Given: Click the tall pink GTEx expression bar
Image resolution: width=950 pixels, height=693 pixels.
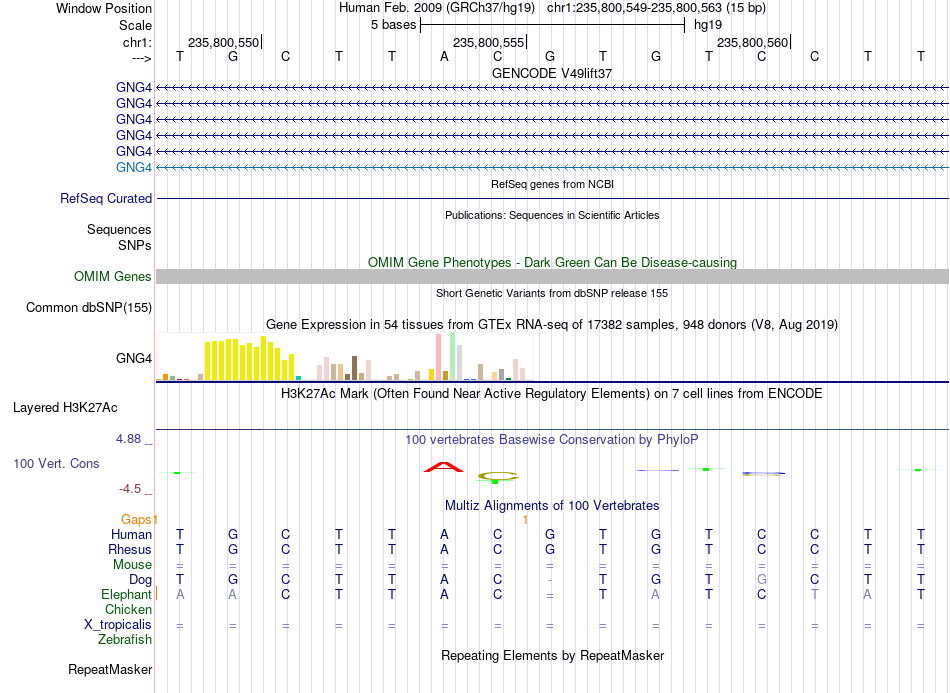Looking at the screenshot, I should 439,357.
